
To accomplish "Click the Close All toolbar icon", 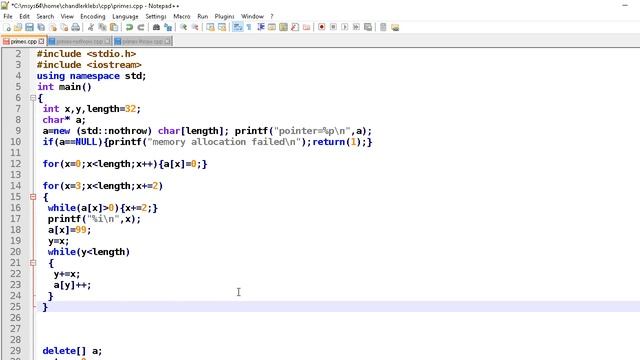I will (x=64, y=27).
